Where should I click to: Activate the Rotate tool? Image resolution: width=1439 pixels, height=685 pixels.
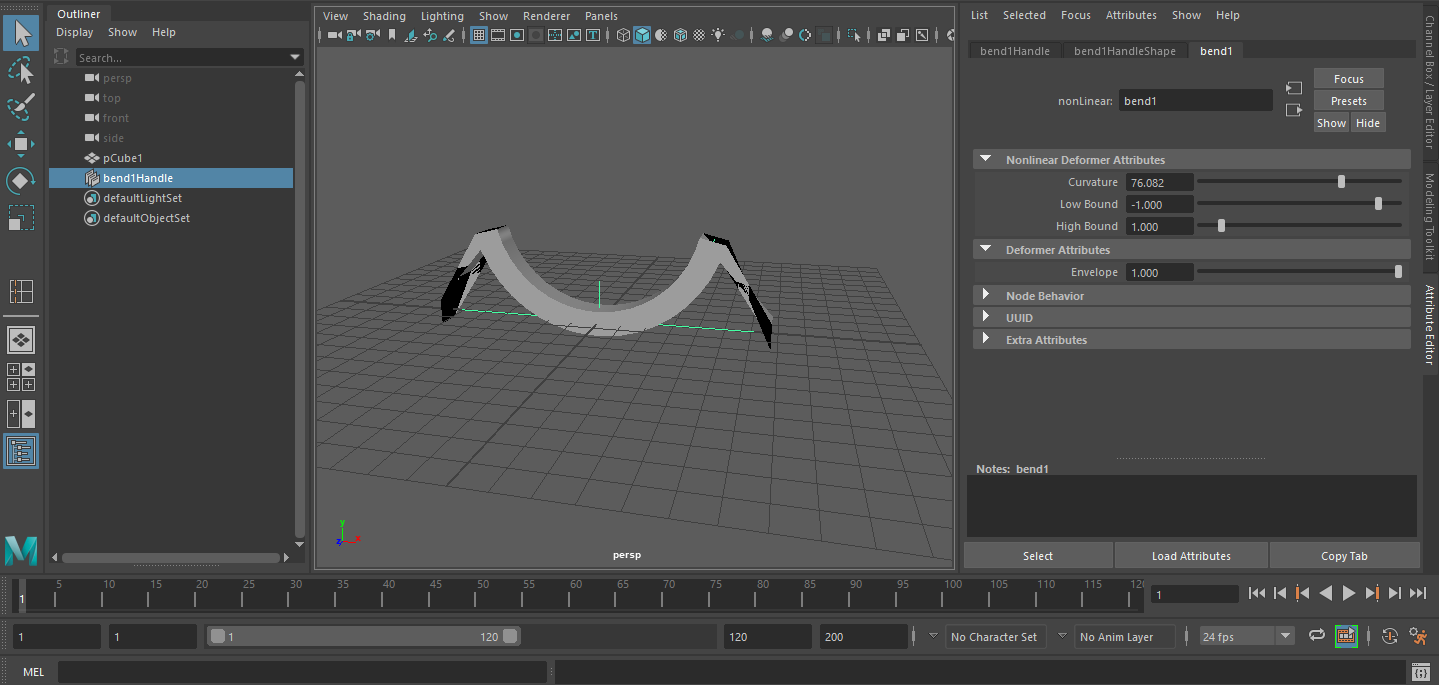point(21,181)
